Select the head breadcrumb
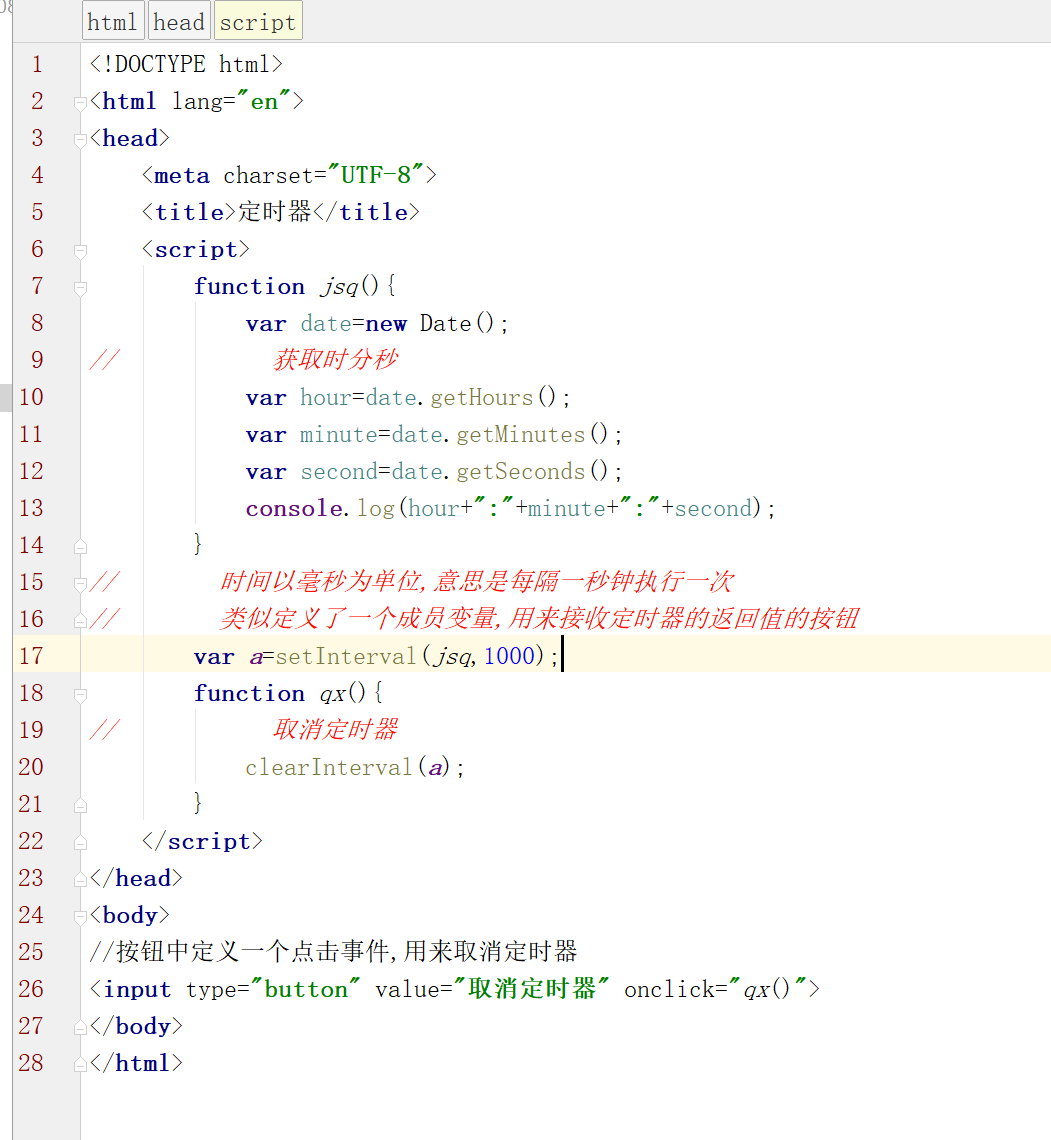1051x1140 pixels. (x=179, y=22)
